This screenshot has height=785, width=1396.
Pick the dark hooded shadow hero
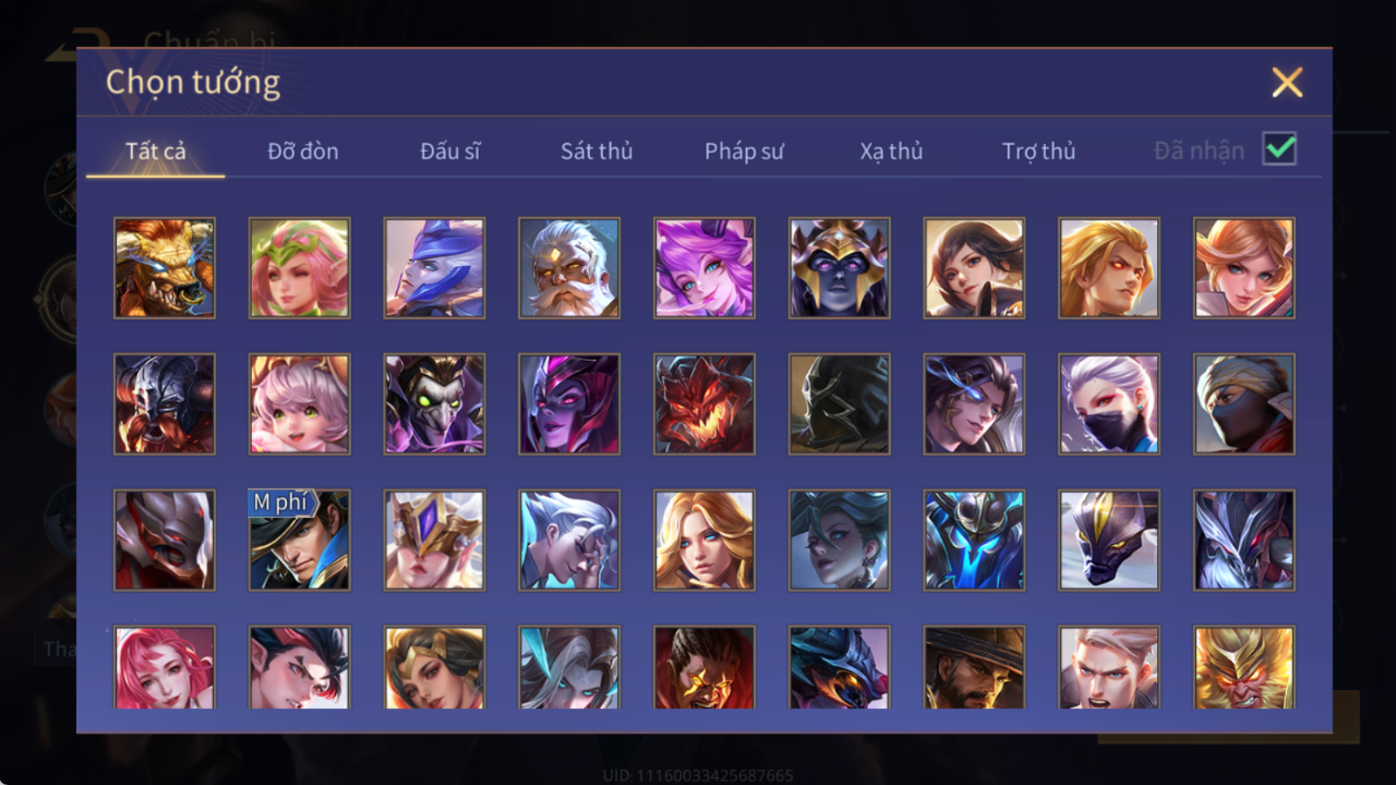839,404
